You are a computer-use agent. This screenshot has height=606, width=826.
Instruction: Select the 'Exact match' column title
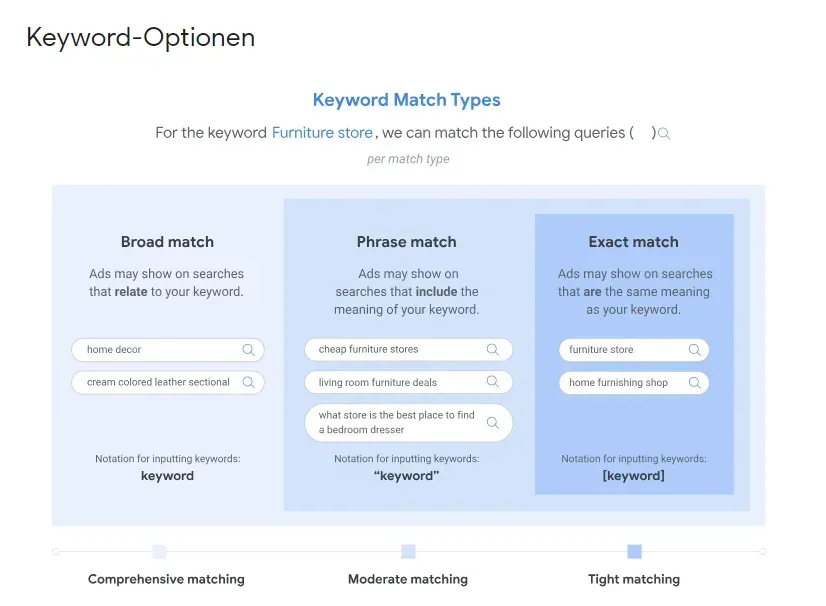634,242
